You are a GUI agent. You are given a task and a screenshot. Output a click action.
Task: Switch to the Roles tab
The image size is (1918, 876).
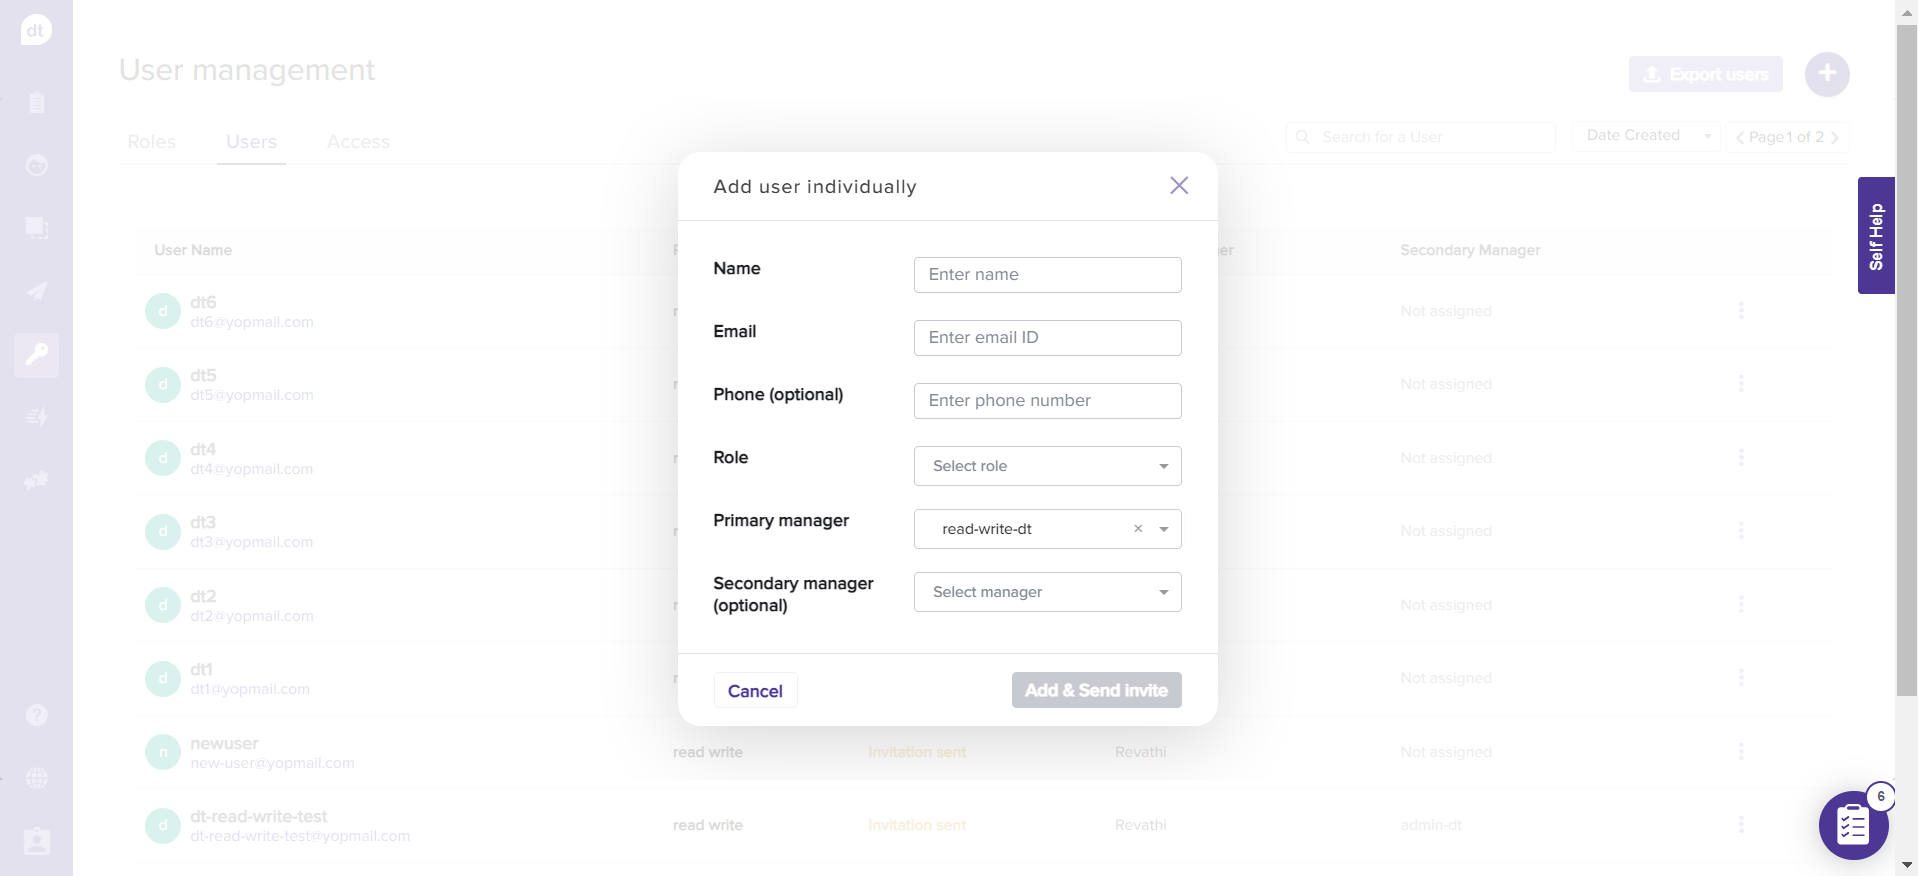152,142
